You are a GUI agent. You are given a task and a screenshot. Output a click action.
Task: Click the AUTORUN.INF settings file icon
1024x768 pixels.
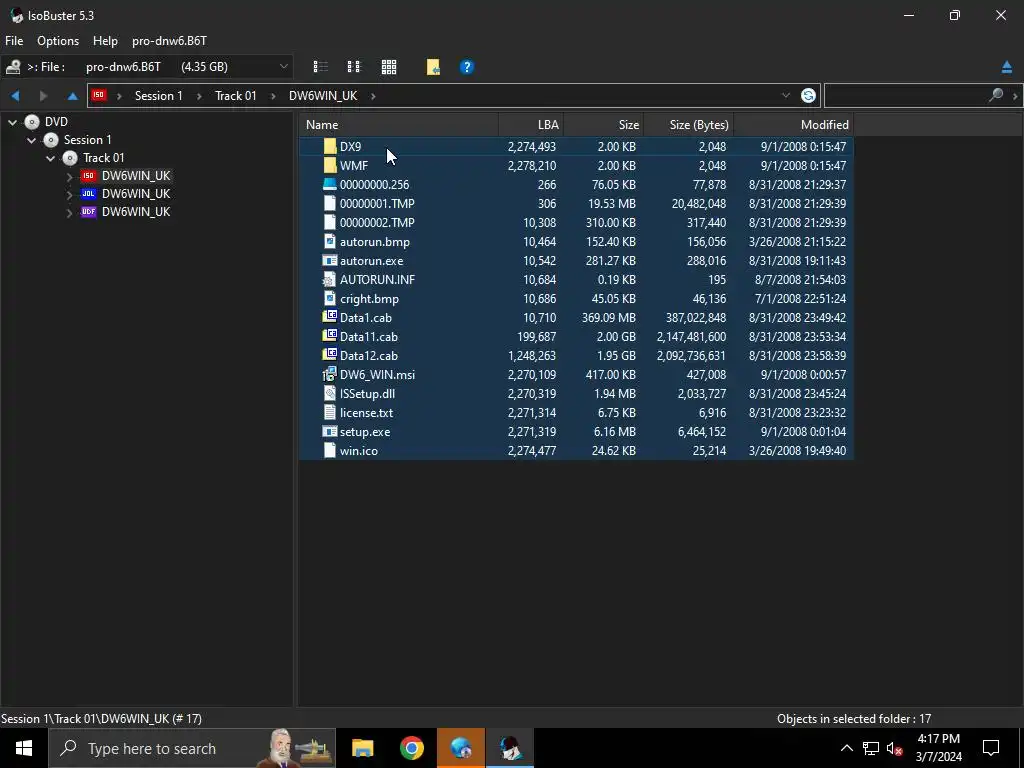330,280
